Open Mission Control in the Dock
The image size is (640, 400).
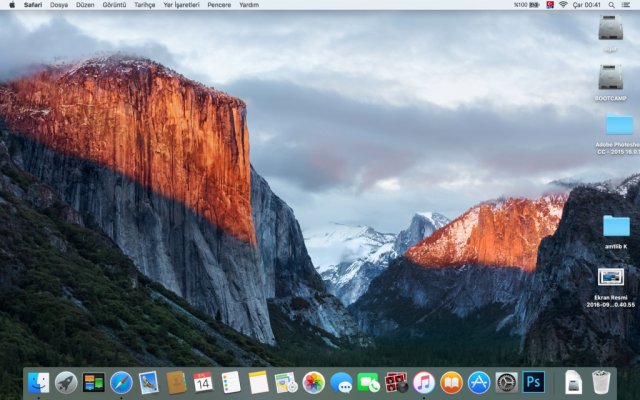93,383
